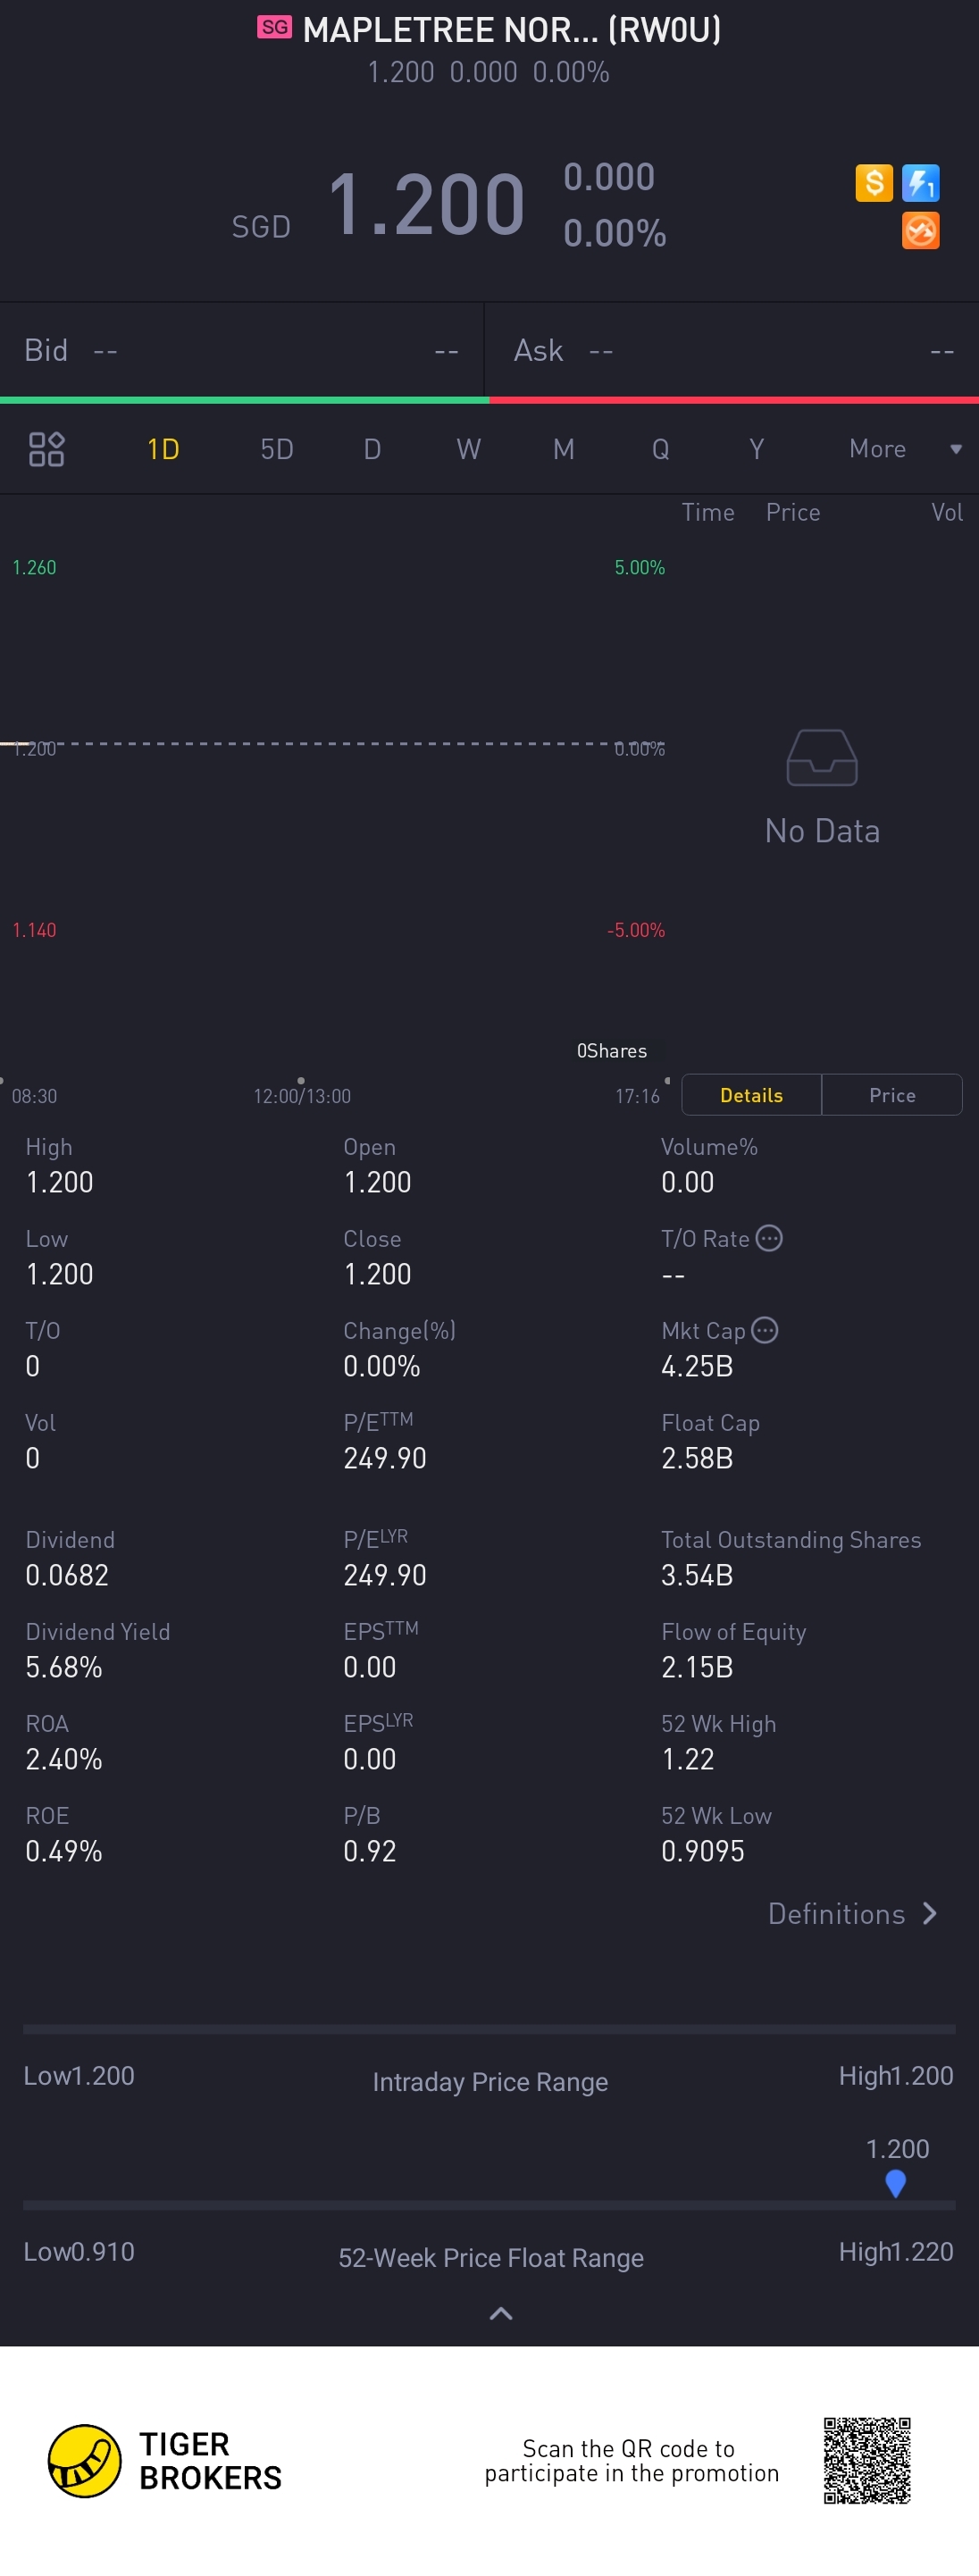The height and width of the screenshot is (2576, 979).
Task: Collapse the details with the up chevron
Action: (501, 2313)
